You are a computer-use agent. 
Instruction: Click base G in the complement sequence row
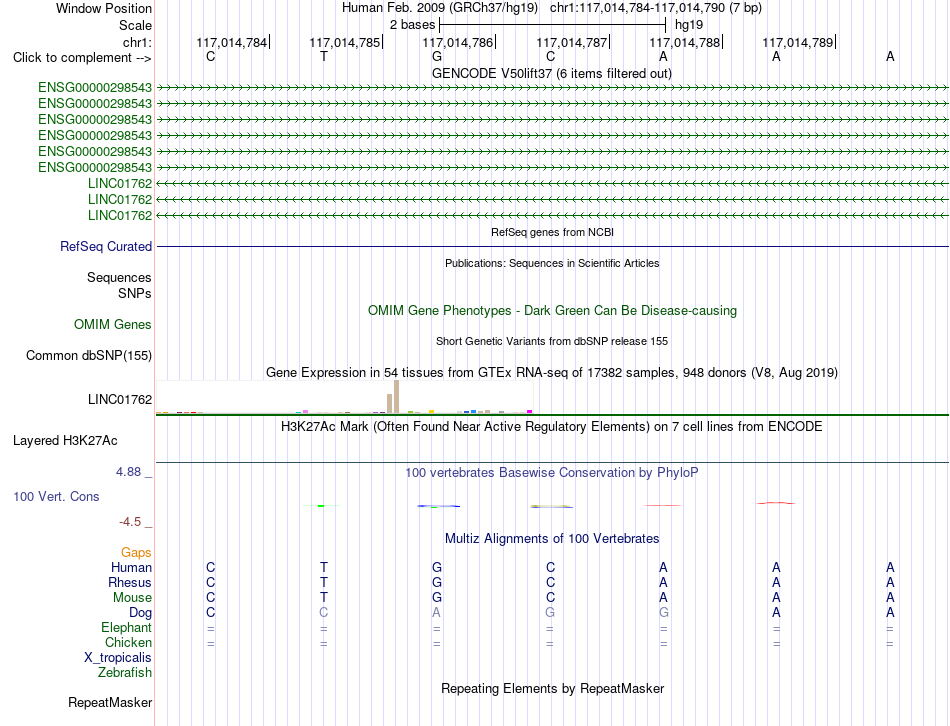(x=437, y=57)
